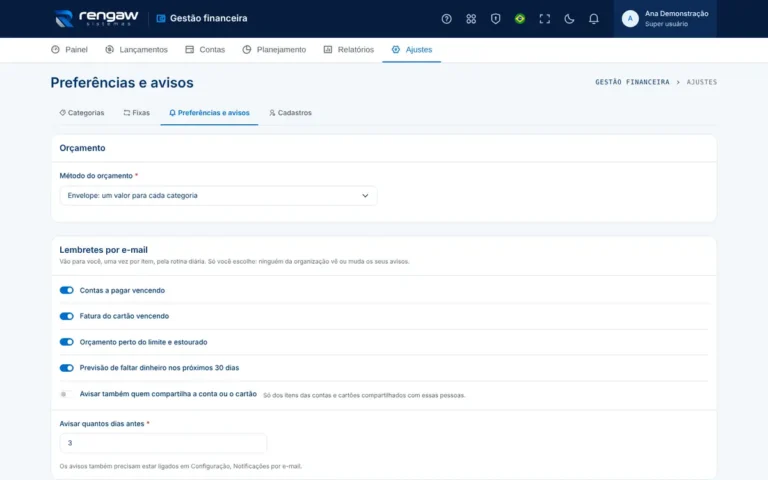Viewport: 768px width, 480px height.
Task: Toggle Previsão de faltar dinheiro switch
Action: point(67,368)
